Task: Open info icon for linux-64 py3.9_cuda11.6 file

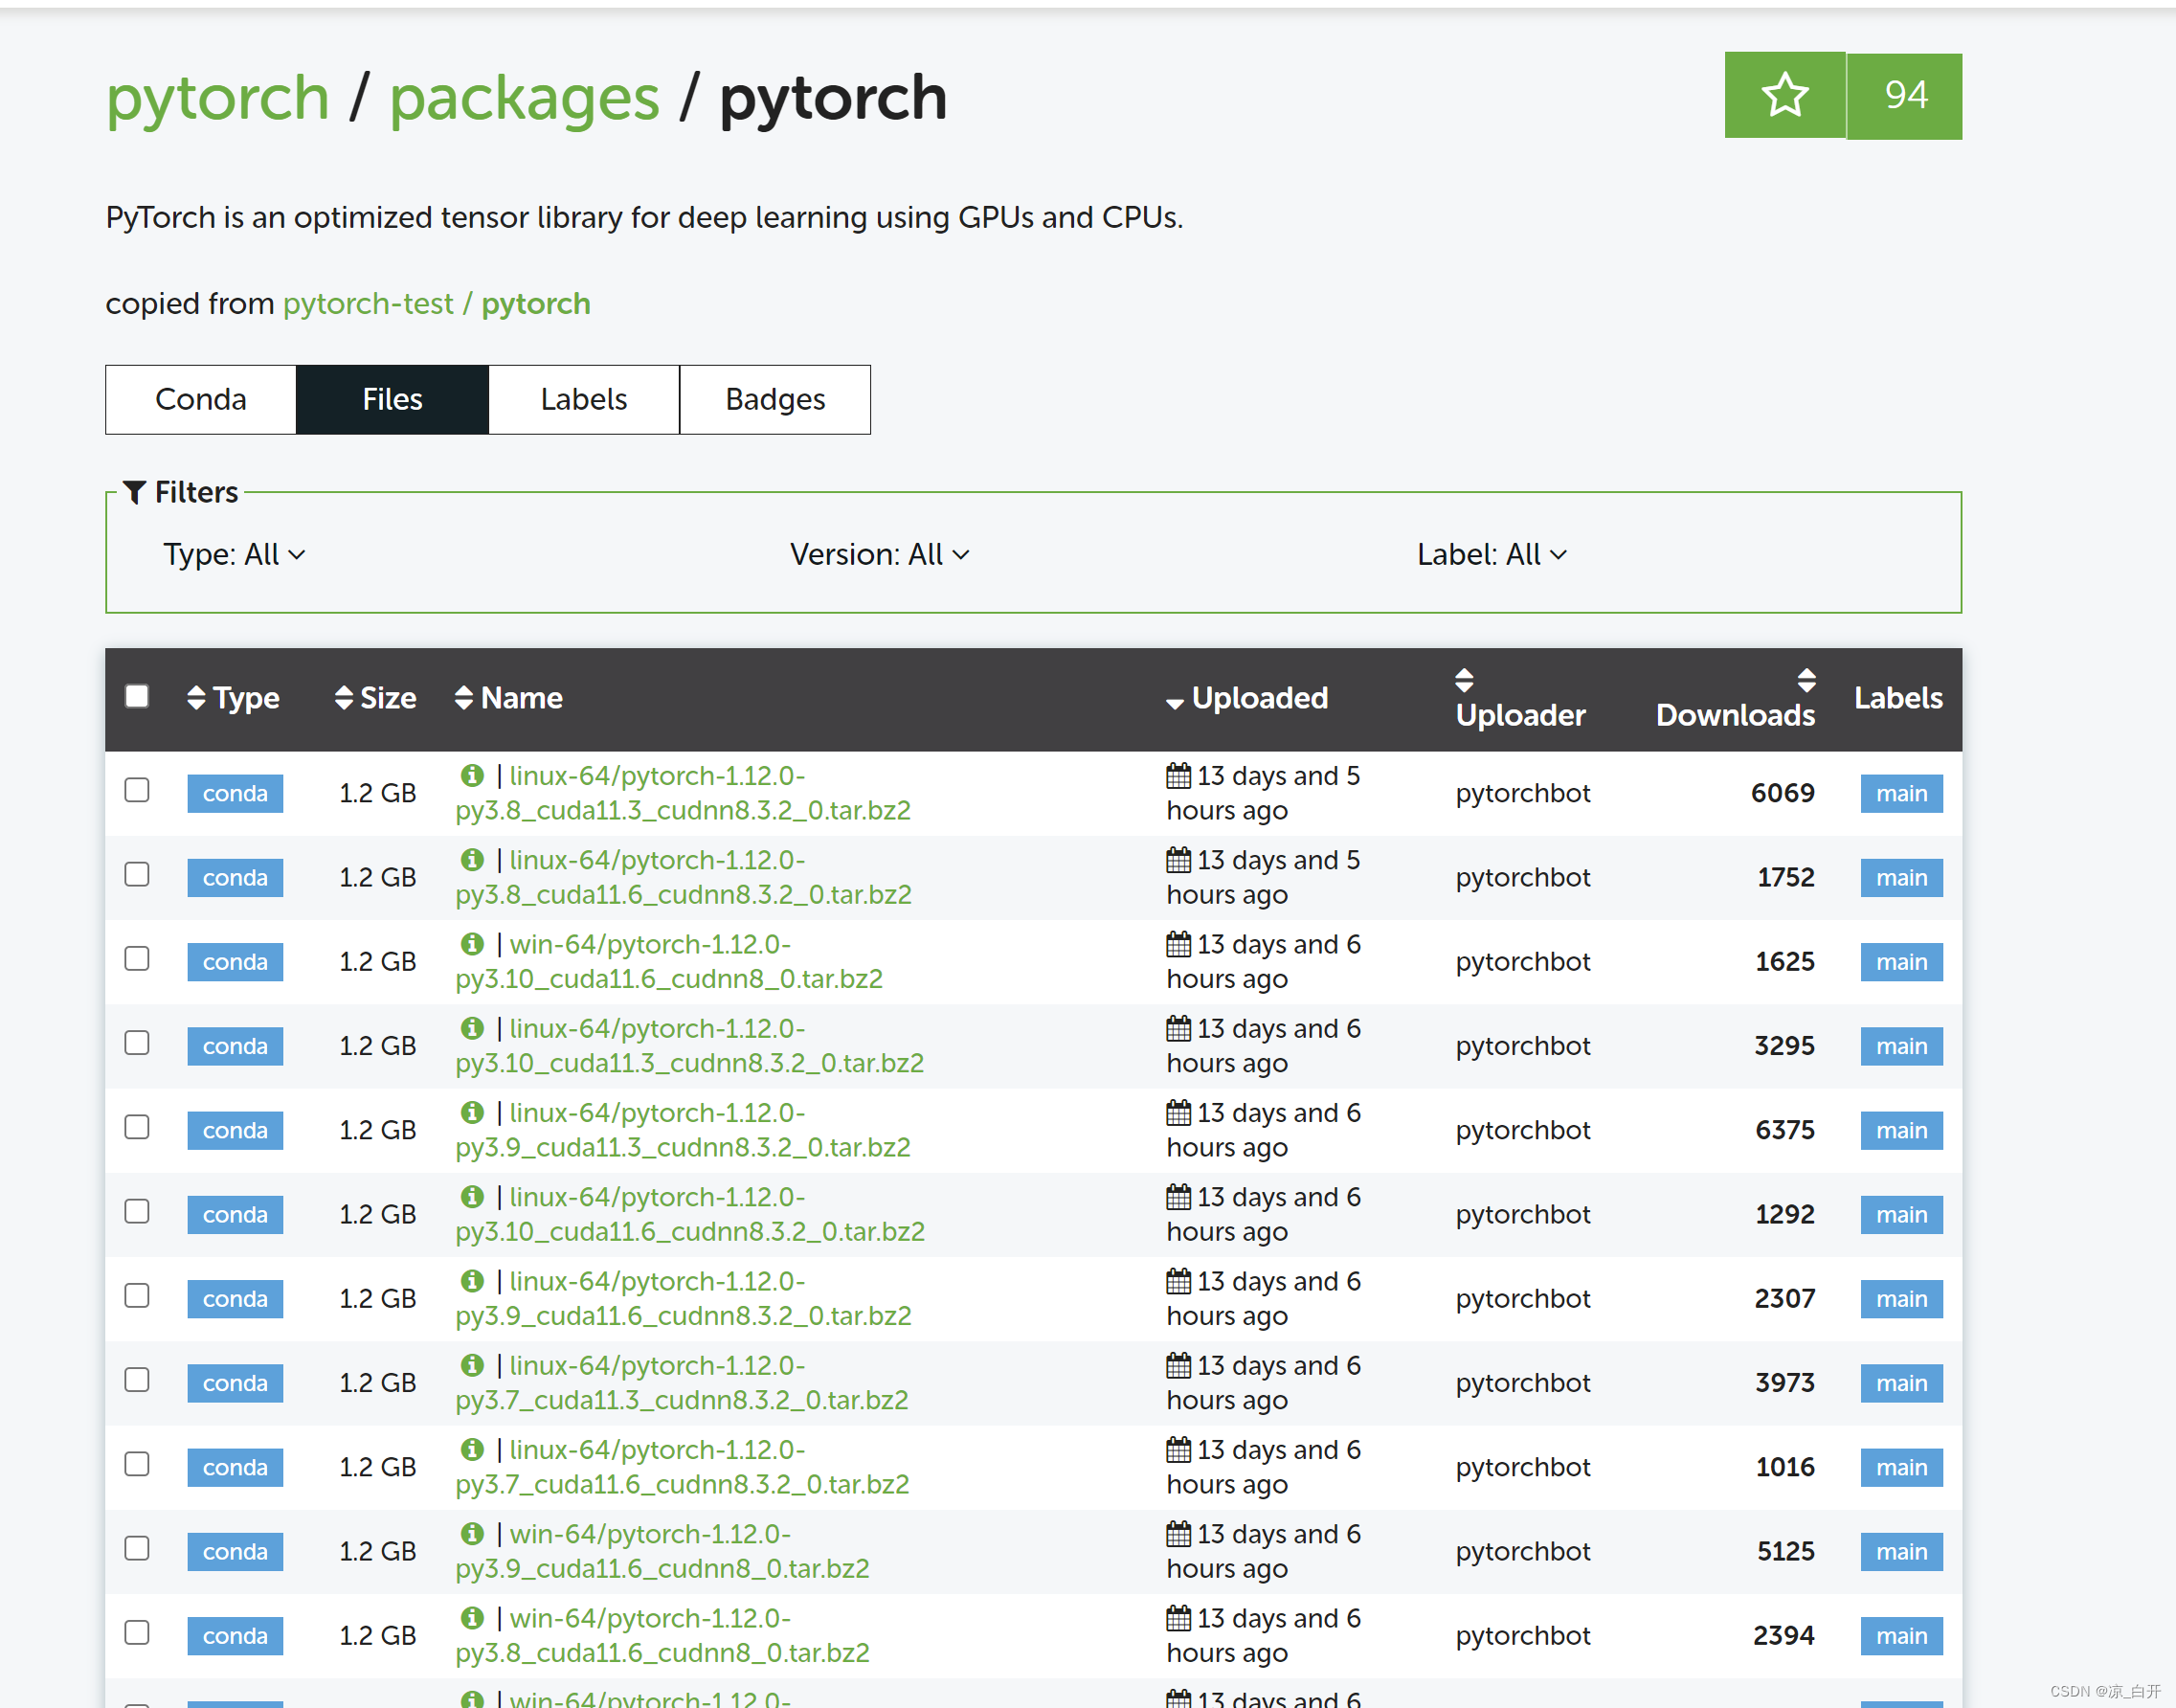Action: click(x=472, y=1279)
